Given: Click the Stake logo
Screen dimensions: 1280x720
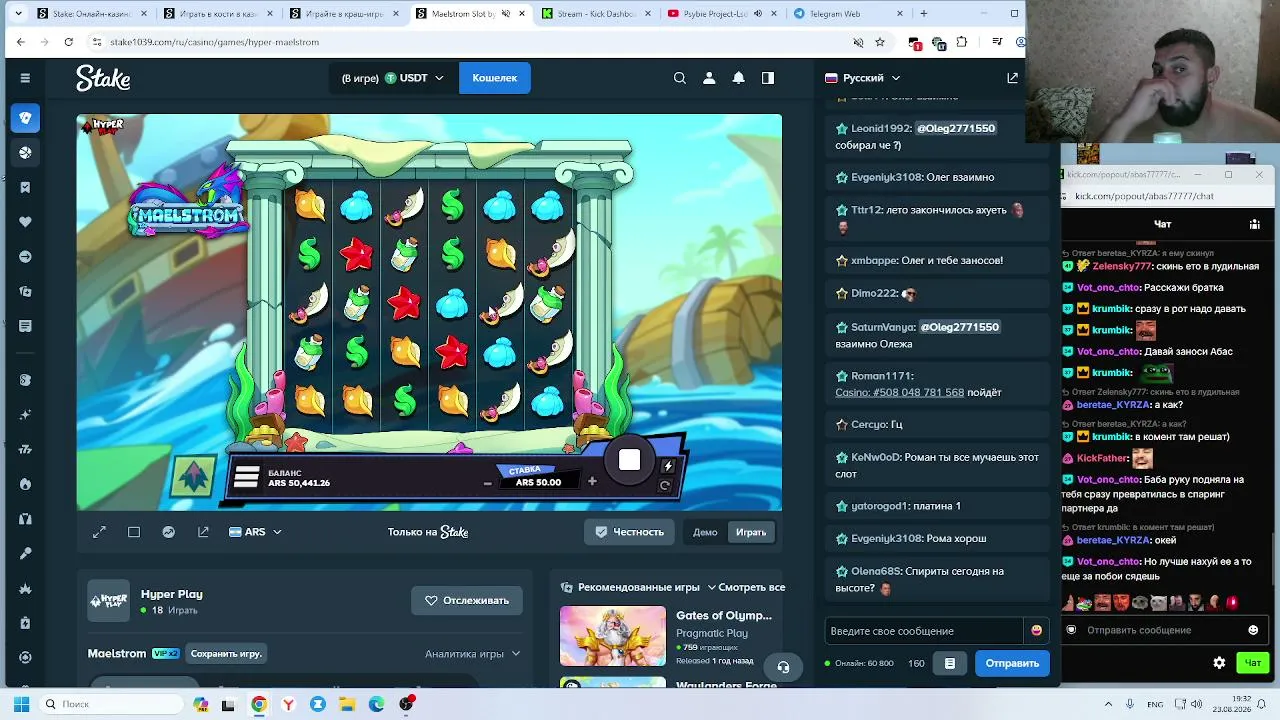Looking at the screenshot, I should click(x=103, y=78).
